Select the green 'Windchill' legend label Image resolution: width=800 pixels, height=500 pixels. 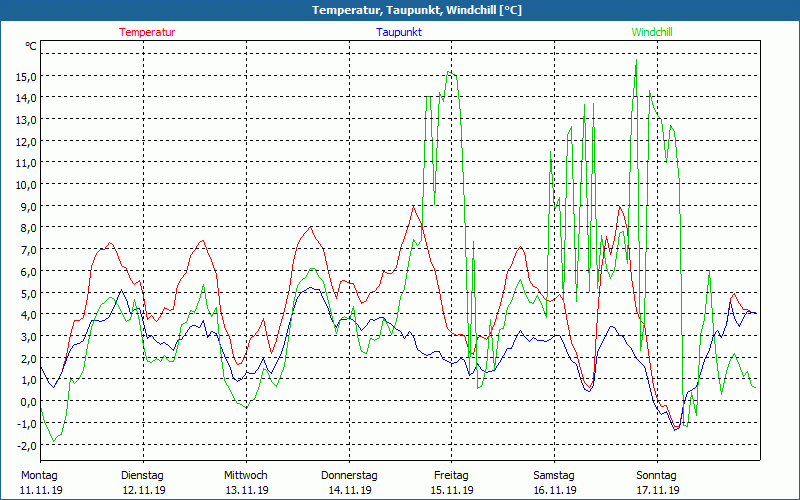[652, 32]
